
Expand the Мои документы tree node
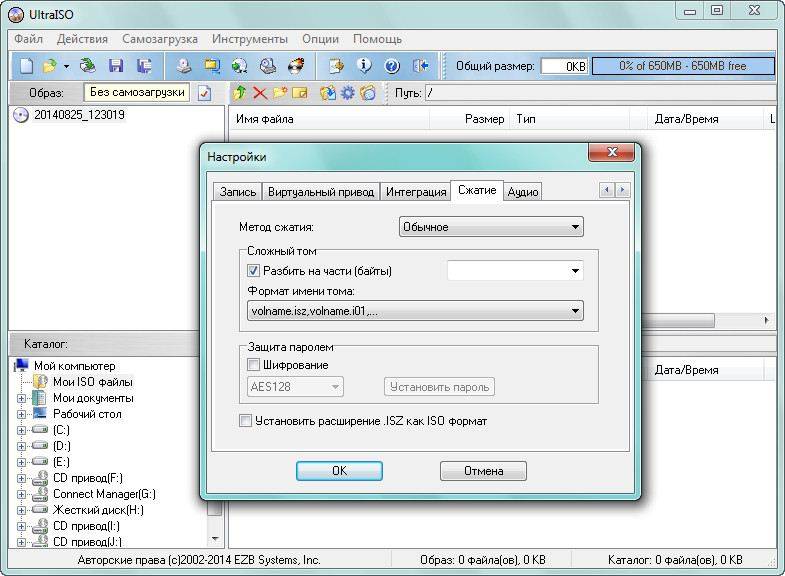(21, 399)
